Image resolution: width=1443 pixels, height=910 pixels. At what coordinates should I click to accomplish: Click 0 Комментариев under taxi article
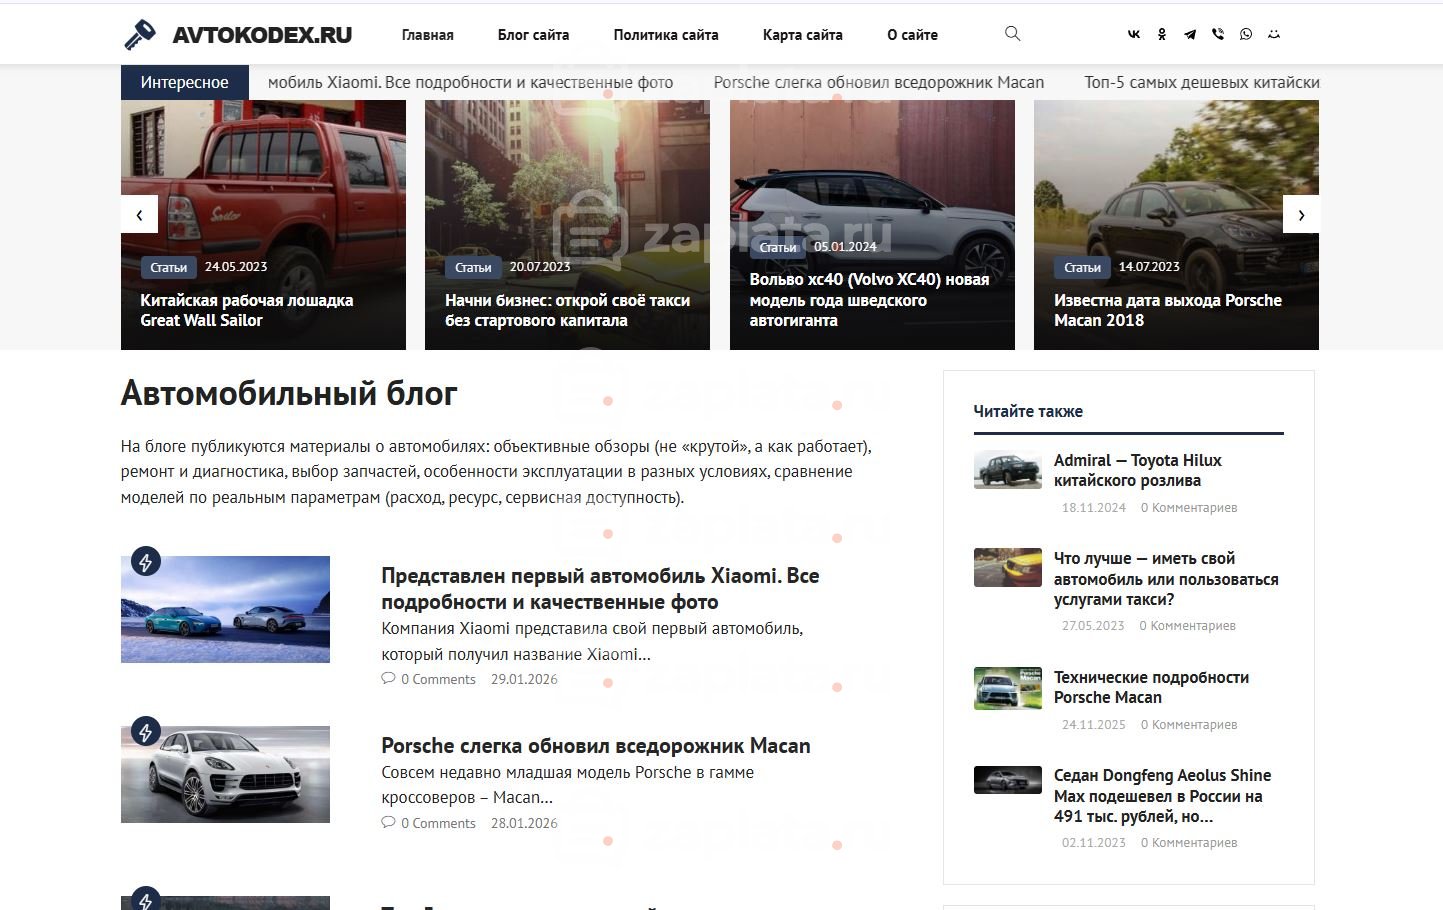(1188, 626)
